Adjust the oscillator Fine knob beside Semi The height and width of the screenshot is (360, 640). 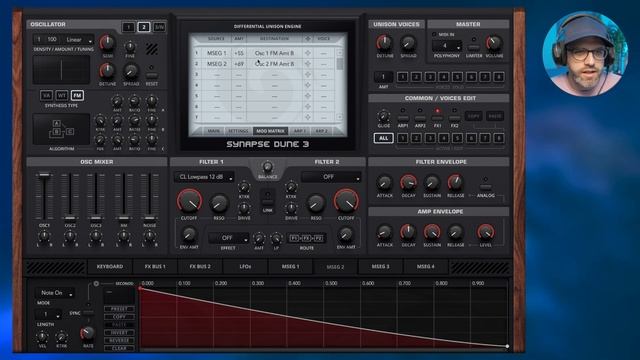click(130, 46)
